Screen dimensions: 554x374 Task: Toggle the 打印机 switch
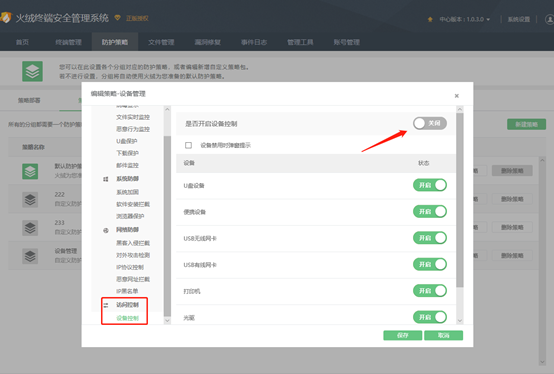pyautogui.click(x=430, y=291)
